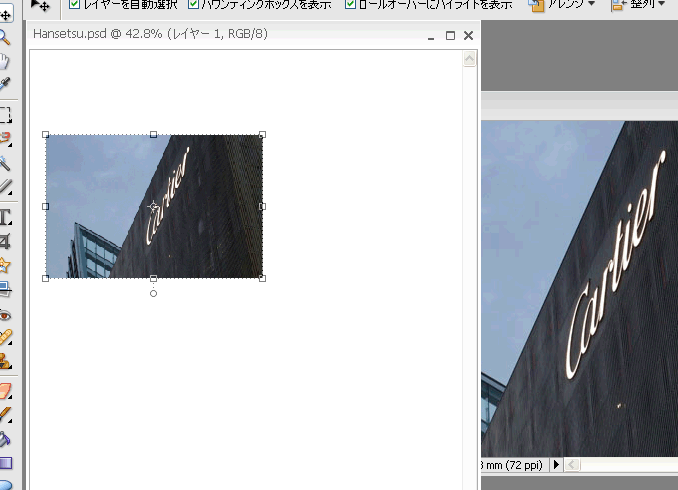The width and height of the screenshot is (678, 490).
Task: Select the Eraser tool
Action: pyautogui.click(x=5, y=390)
